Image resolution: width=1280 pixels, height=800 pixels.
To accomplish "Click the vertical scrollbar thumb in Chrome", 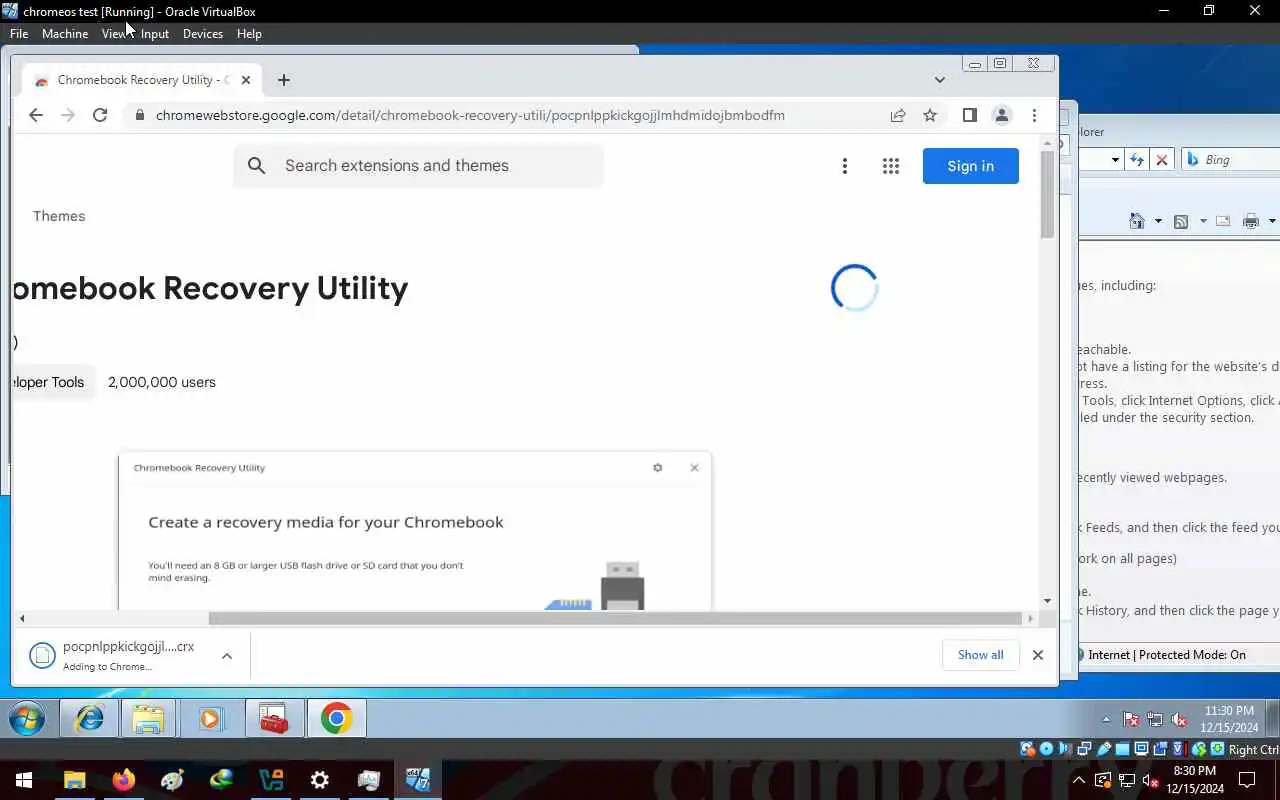I will coord(1047,195).
